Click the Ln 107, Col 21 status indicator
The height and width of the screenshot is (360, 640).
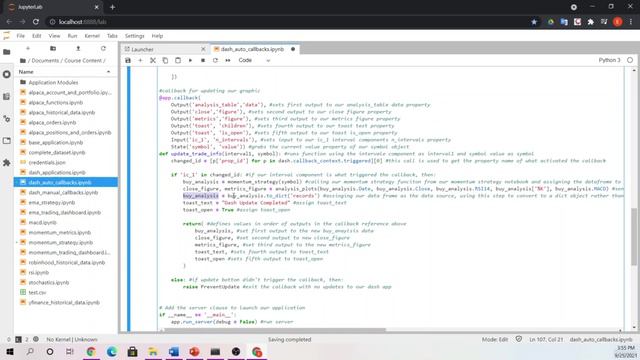coord(546,340)
